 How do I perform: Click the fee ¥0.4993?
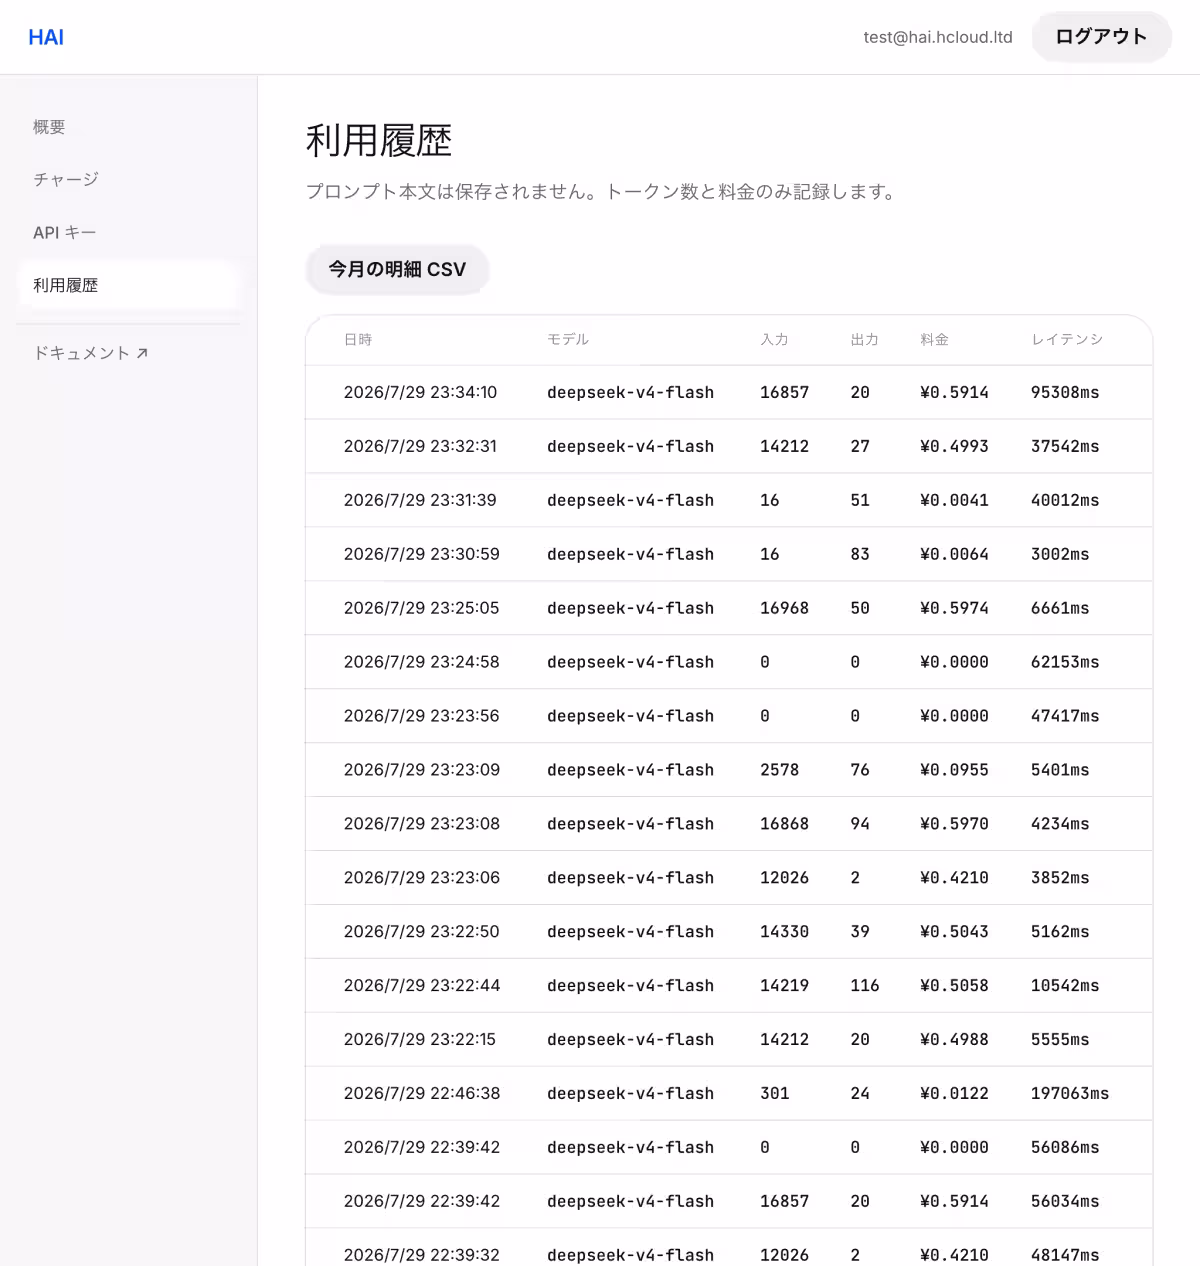click(x=954, y=446)
